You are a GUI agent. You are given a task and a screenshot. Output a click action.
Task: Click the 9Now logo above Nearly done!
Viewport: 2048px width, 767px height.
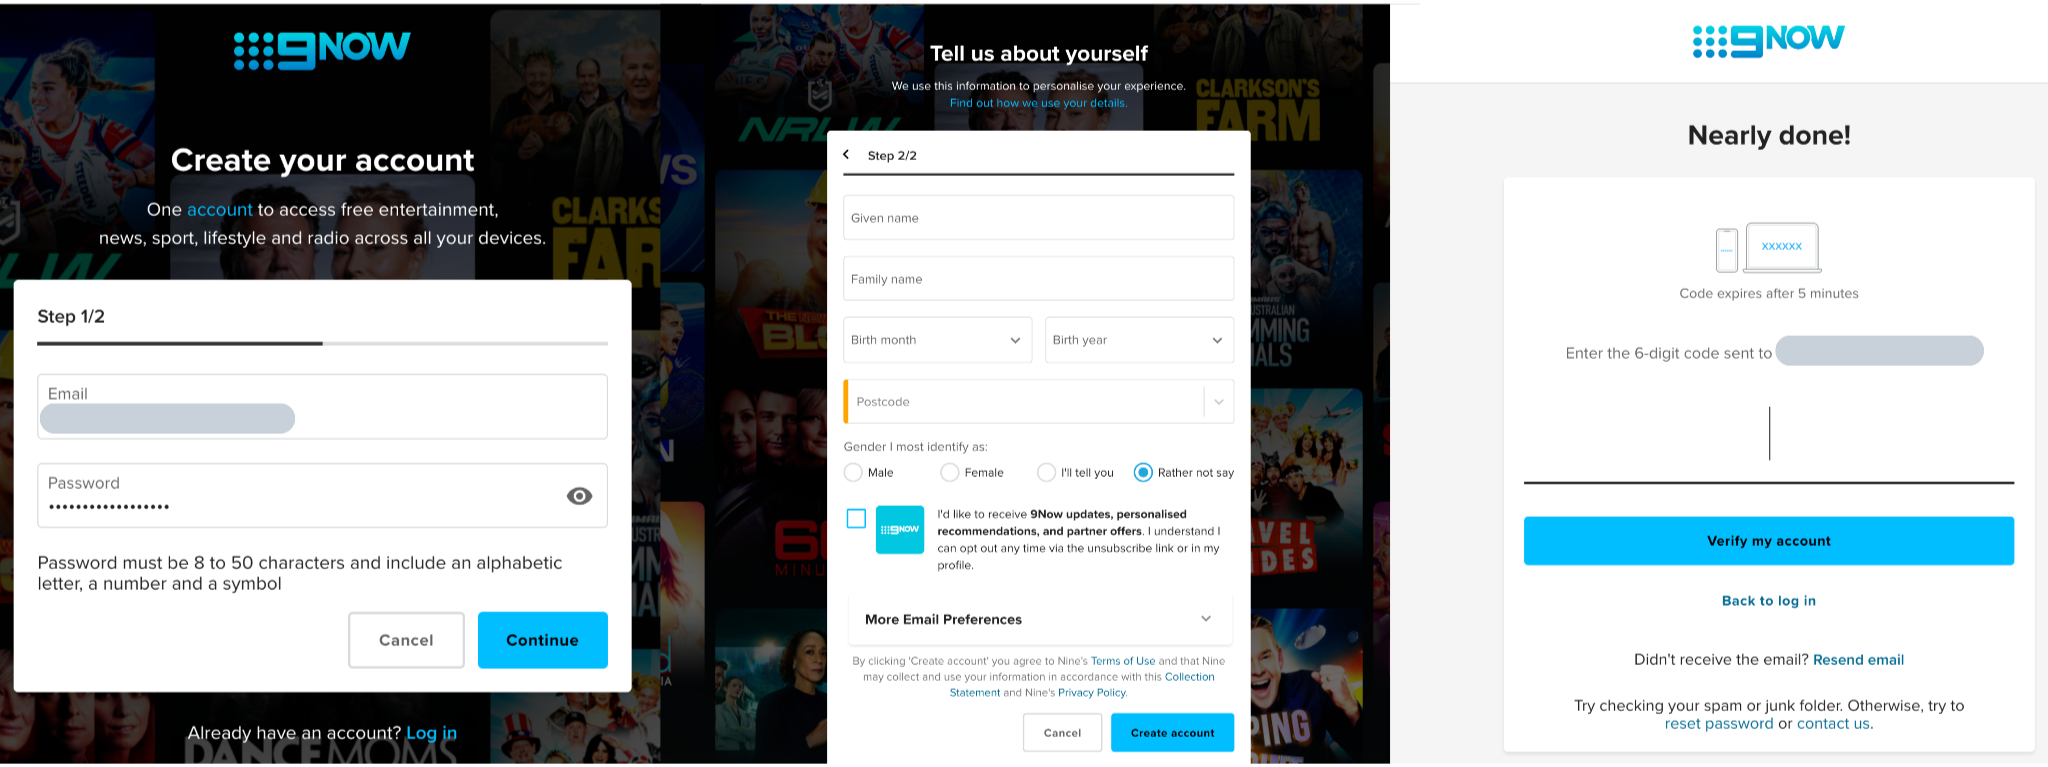tap(1768, 40)
